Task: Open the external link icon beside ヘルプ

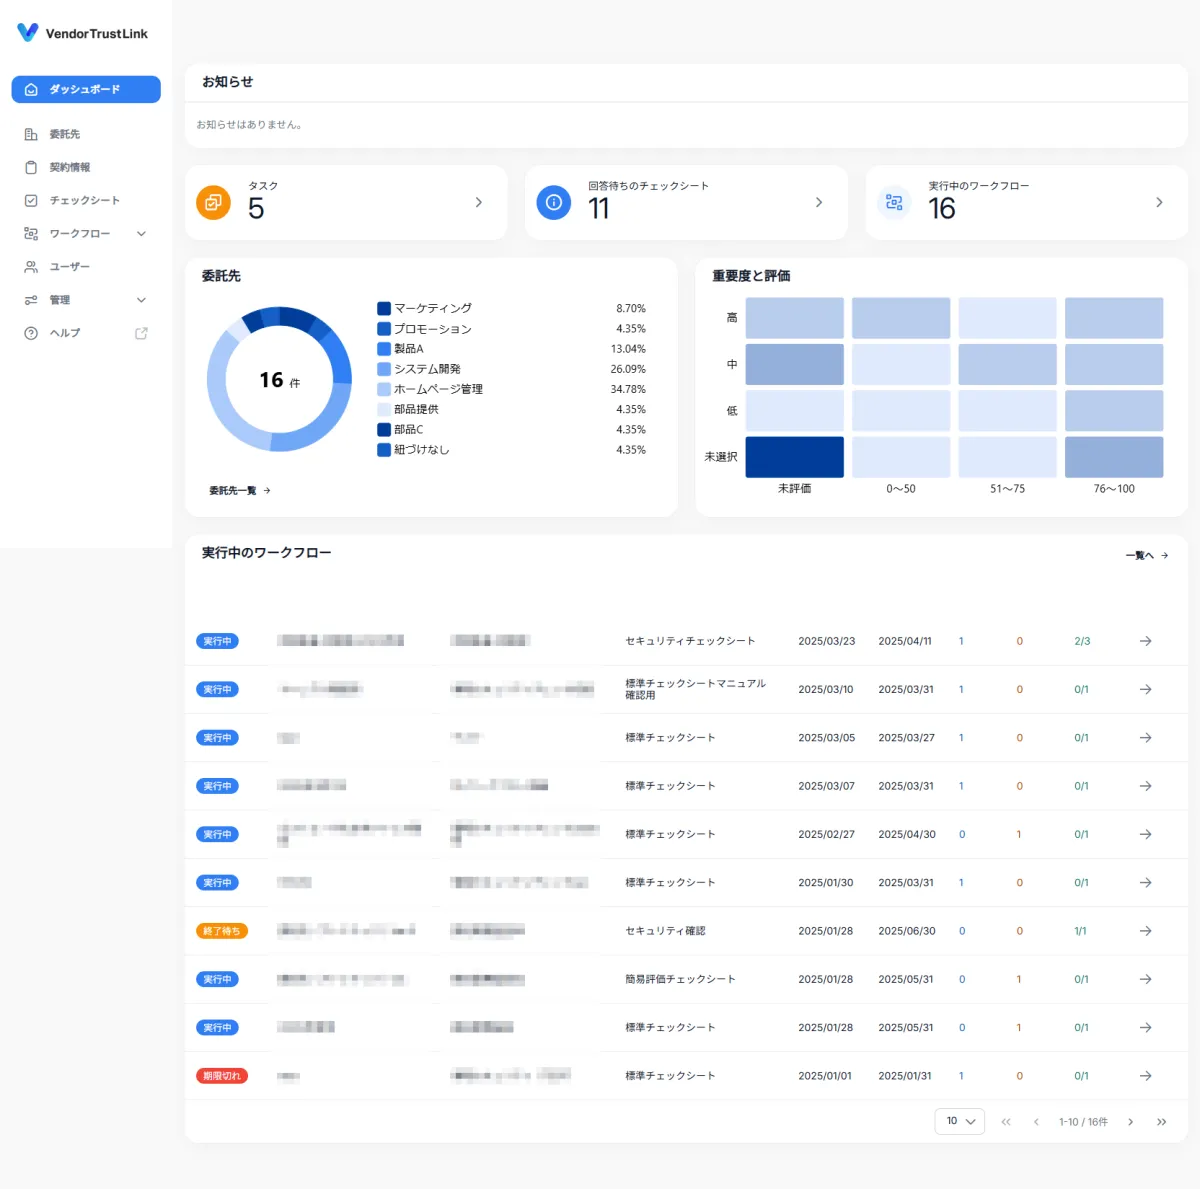Action: pyautogui.click(x=141, y=333)
